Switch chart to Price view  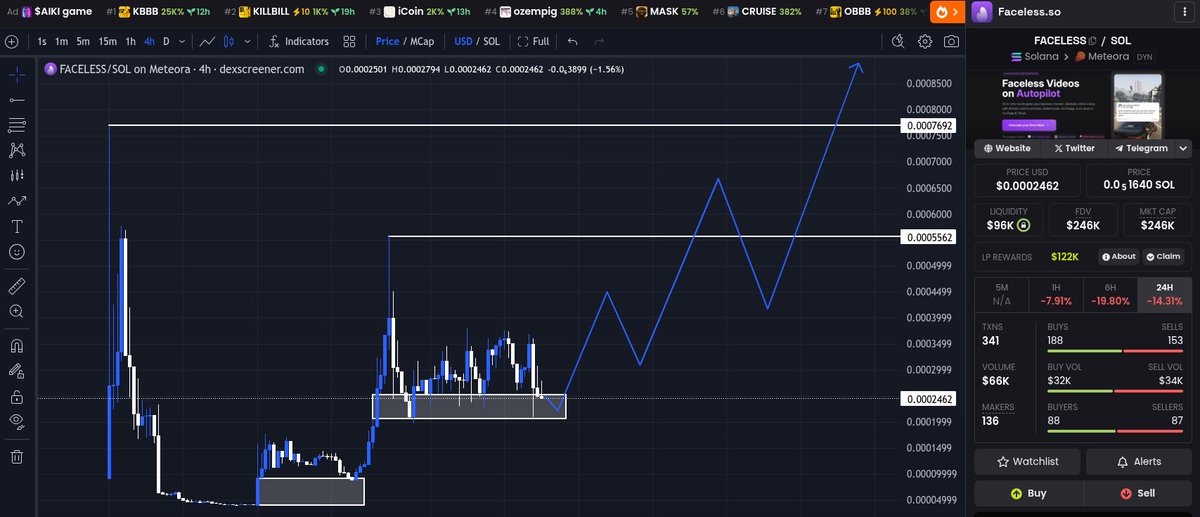click(x=387, y=41)
